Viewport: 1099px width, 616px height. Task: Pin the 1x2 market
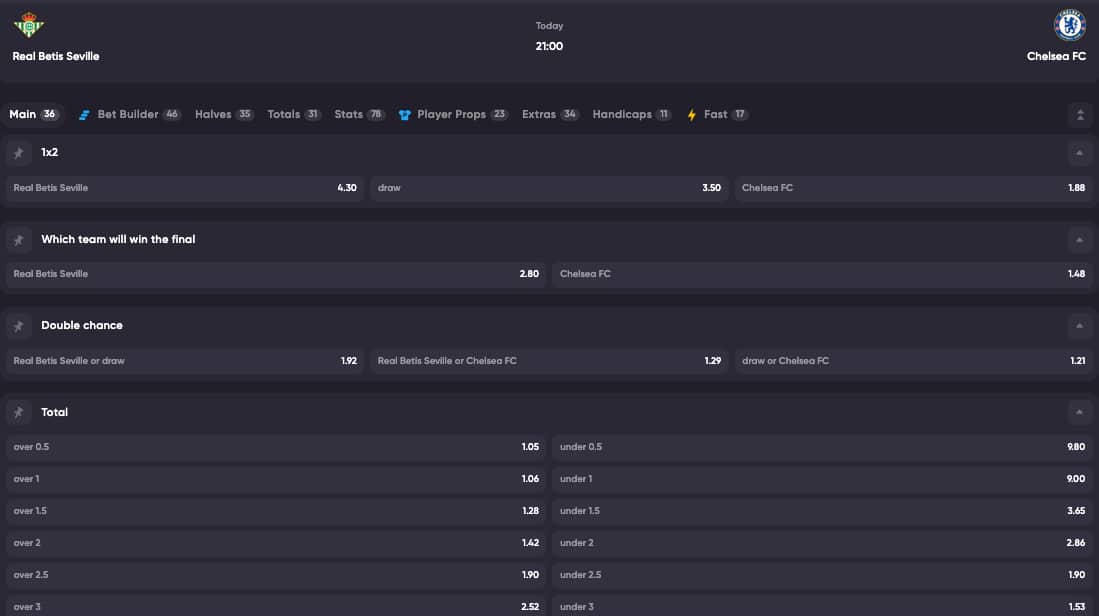[x=19, y=153]
